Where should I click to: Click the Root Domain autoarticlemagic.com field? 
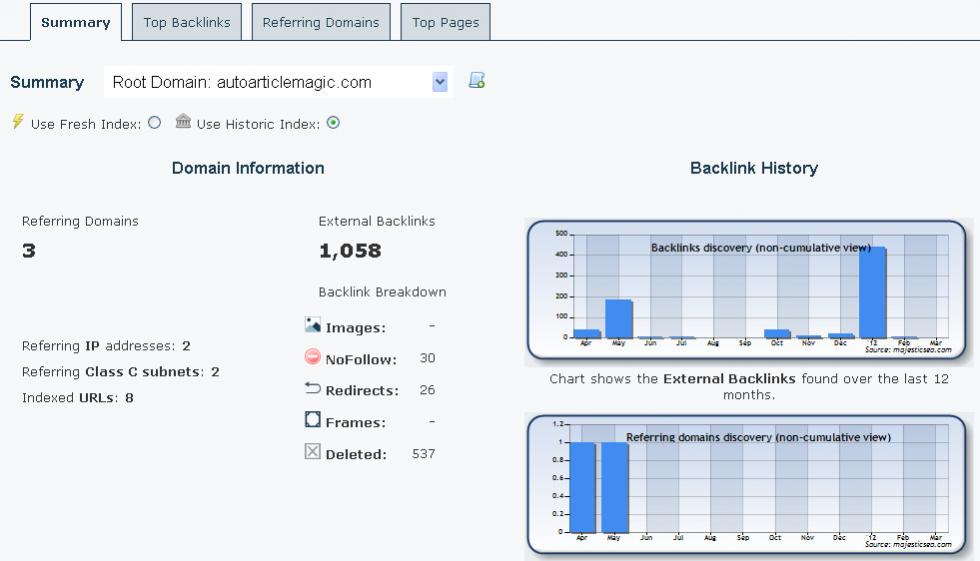click(278, 82)
